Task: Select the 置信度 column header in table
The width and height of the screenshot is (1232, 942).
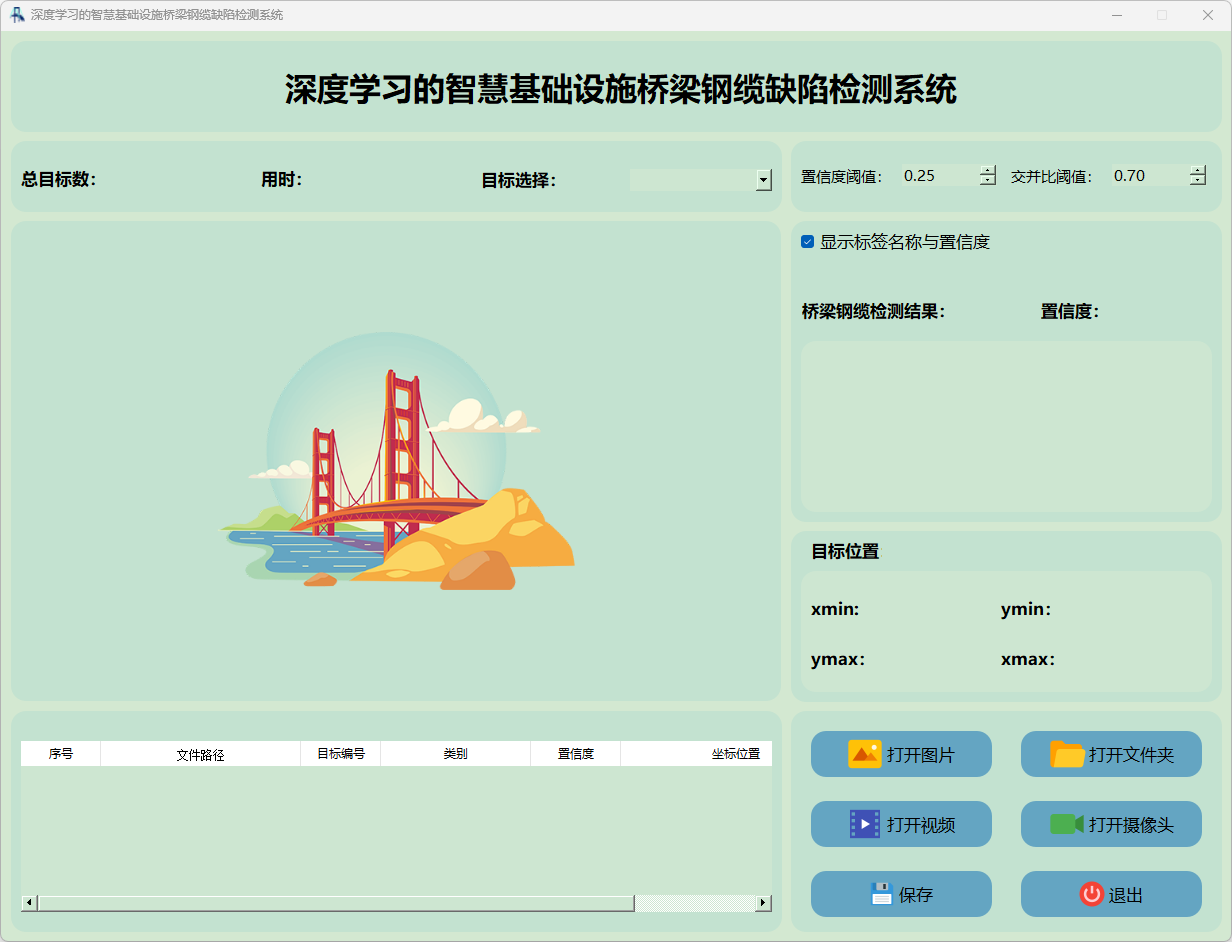Action: [x=575, y=754]
